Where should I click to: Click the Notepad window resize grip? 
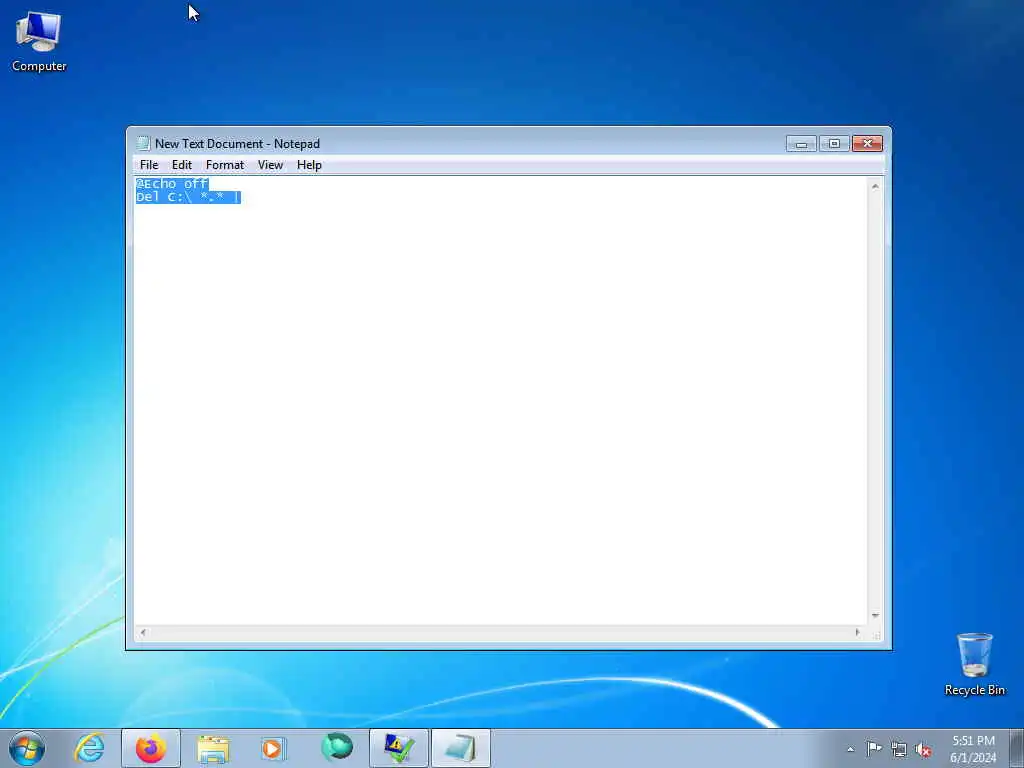pos(876,634)
